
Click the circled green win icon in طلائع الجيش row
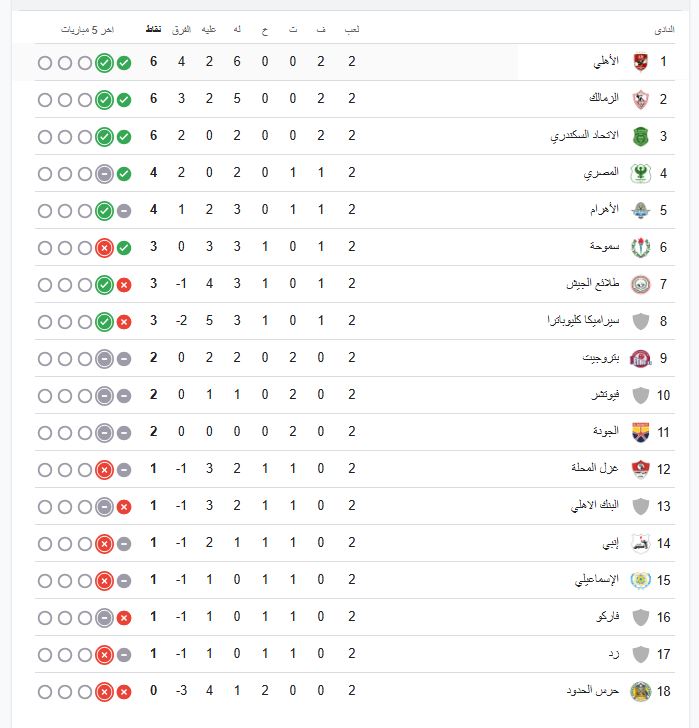point(104,285)
